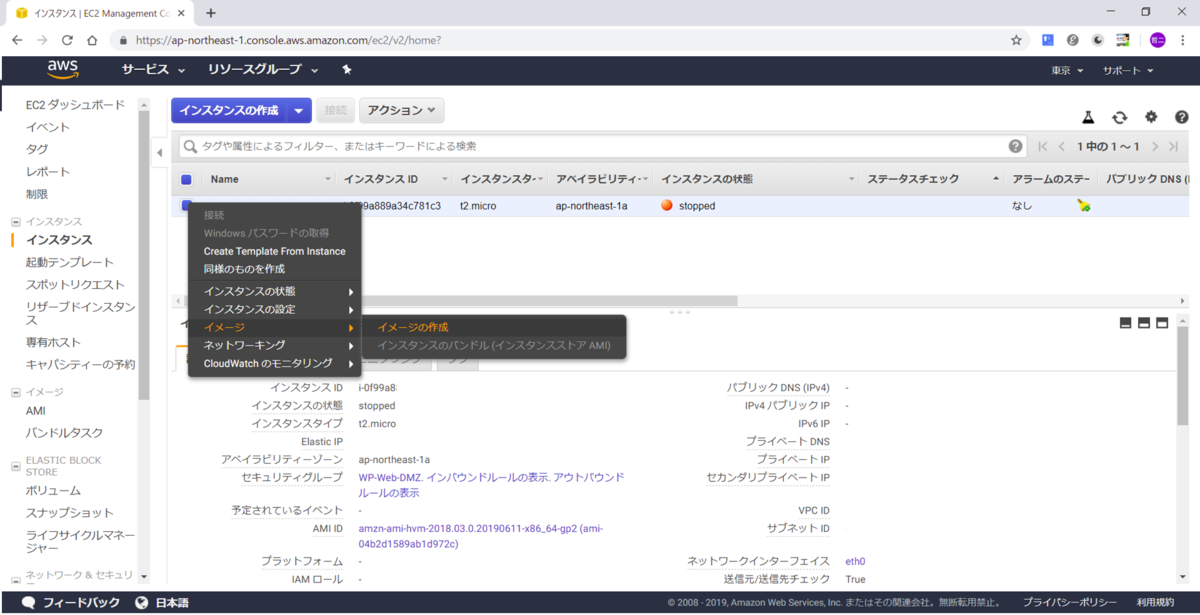The width and height of the screenshot is (1200, 615).
Task: Open the サービス menu
Action: tap(146, 70)
